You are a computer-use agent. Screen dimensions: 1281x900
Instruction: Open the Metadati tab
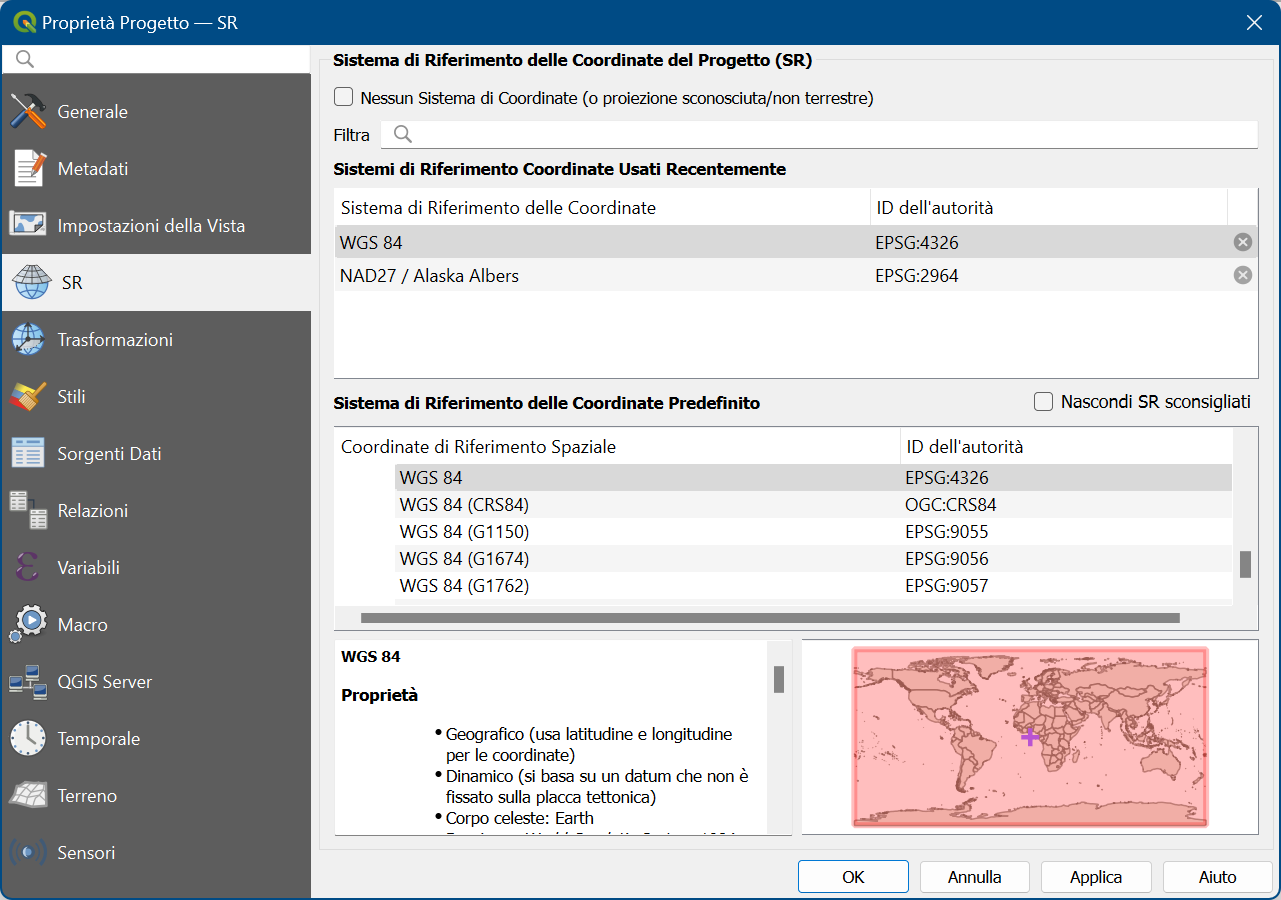[155, 169]
